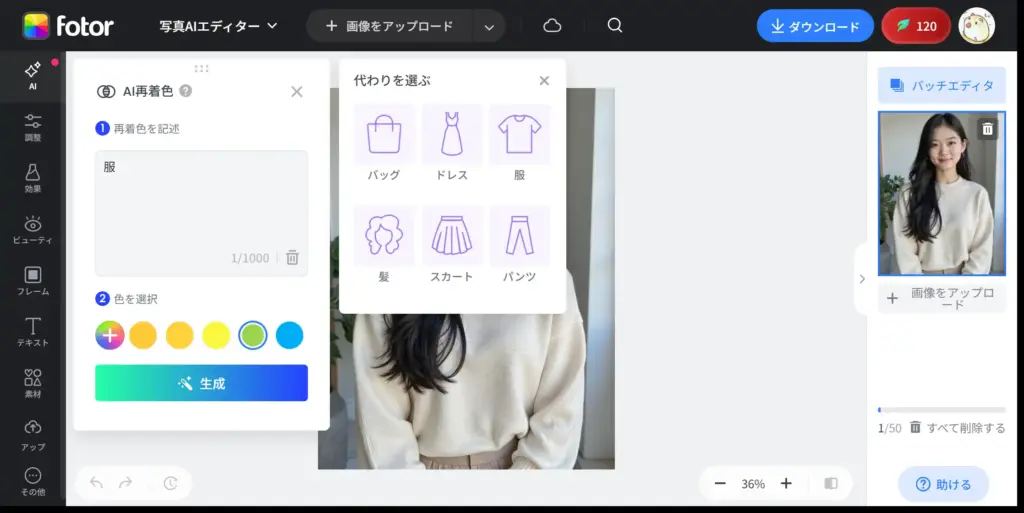
Task: Zoom in with the plus button
Action: (x=786, y=484)
